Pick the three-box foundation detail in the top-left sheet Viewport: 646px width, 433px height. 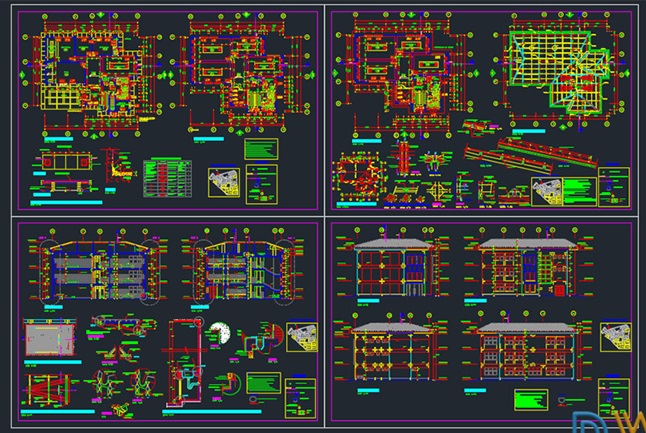[x=66, y=160]
